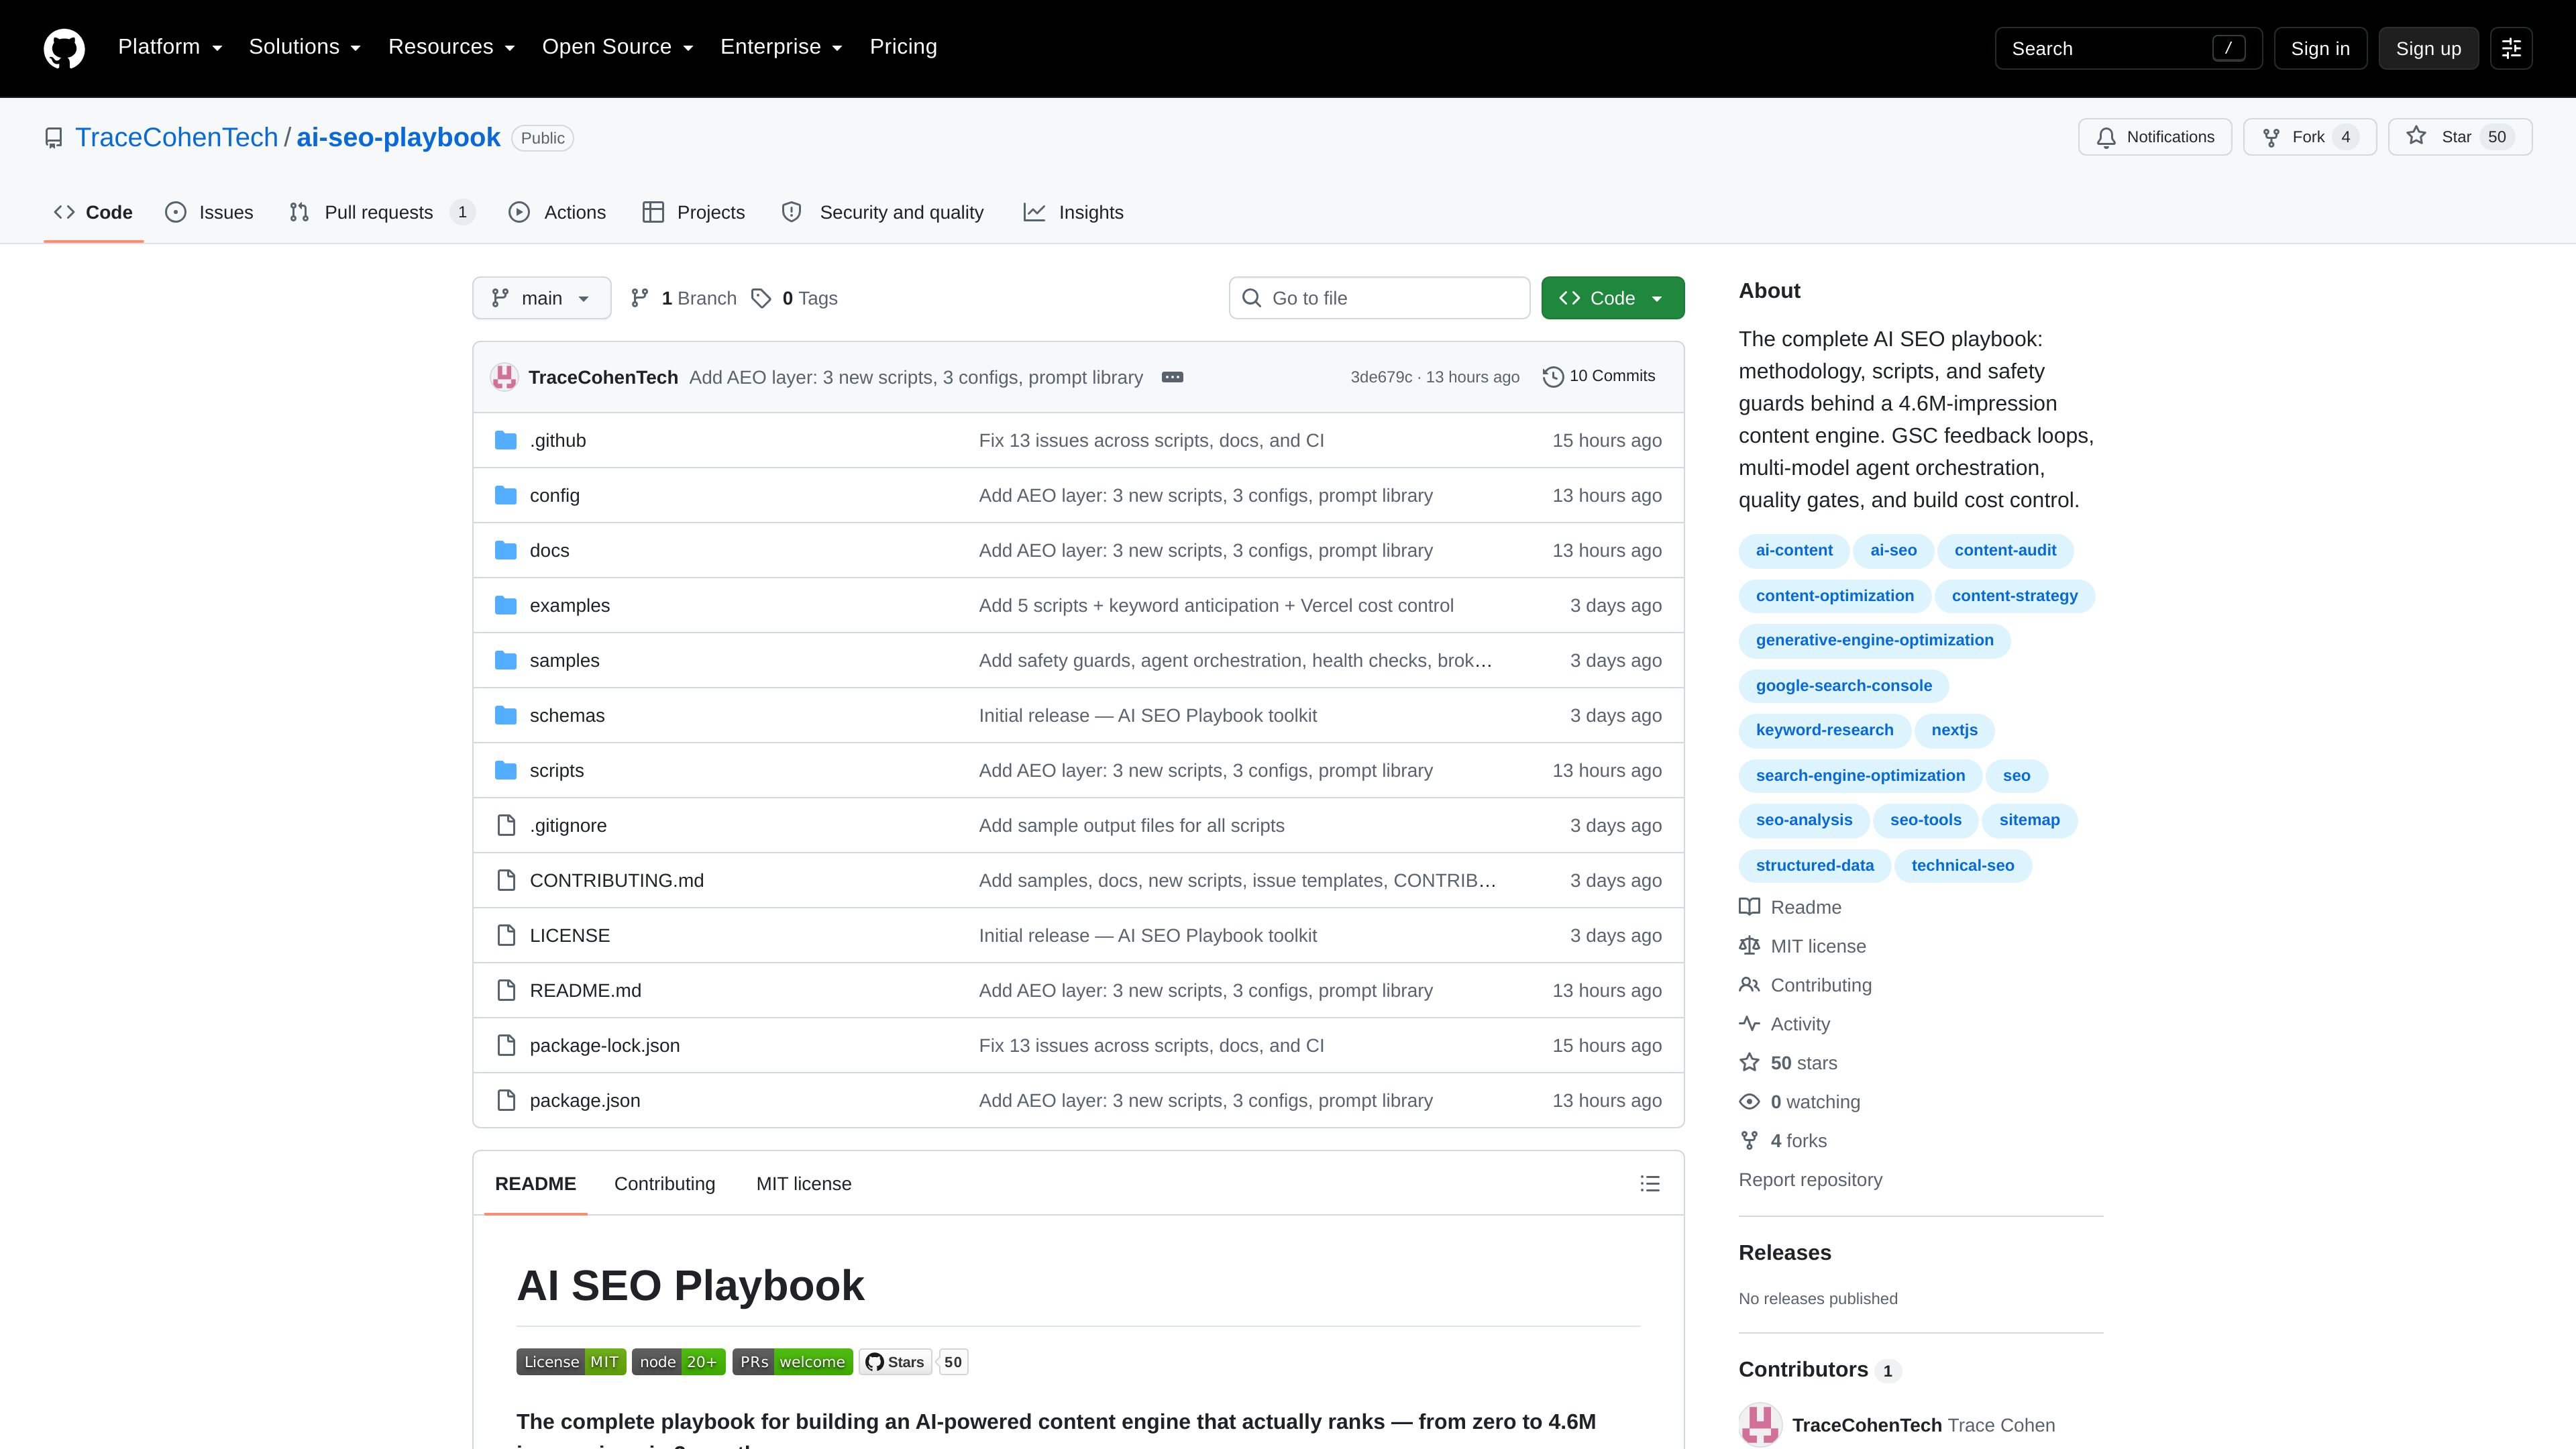Open the README.md file
Viewport: 2576px width, 1449px height.
tap(585, 990)
